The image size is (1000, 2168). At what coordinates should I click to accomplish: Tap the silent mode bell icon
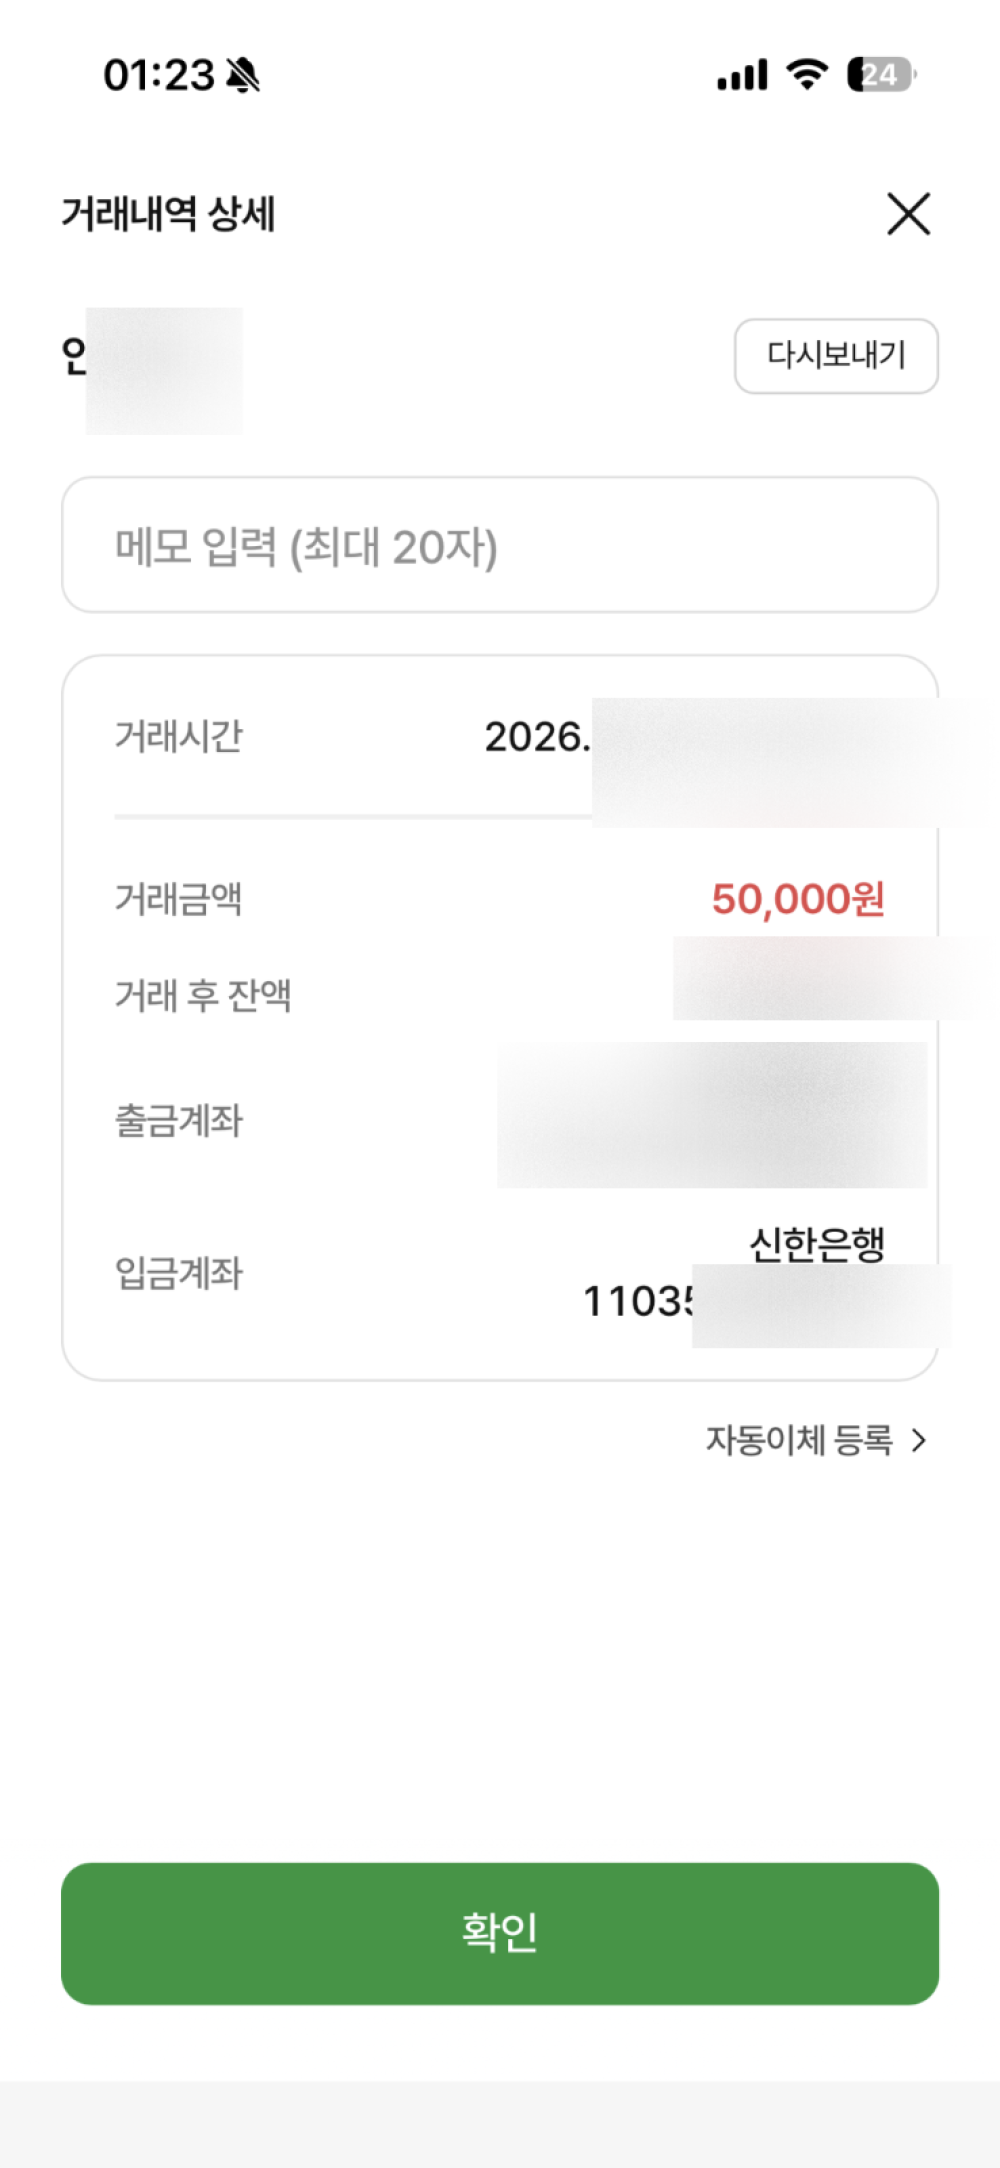pyautogui.click(x=243, y=75)
